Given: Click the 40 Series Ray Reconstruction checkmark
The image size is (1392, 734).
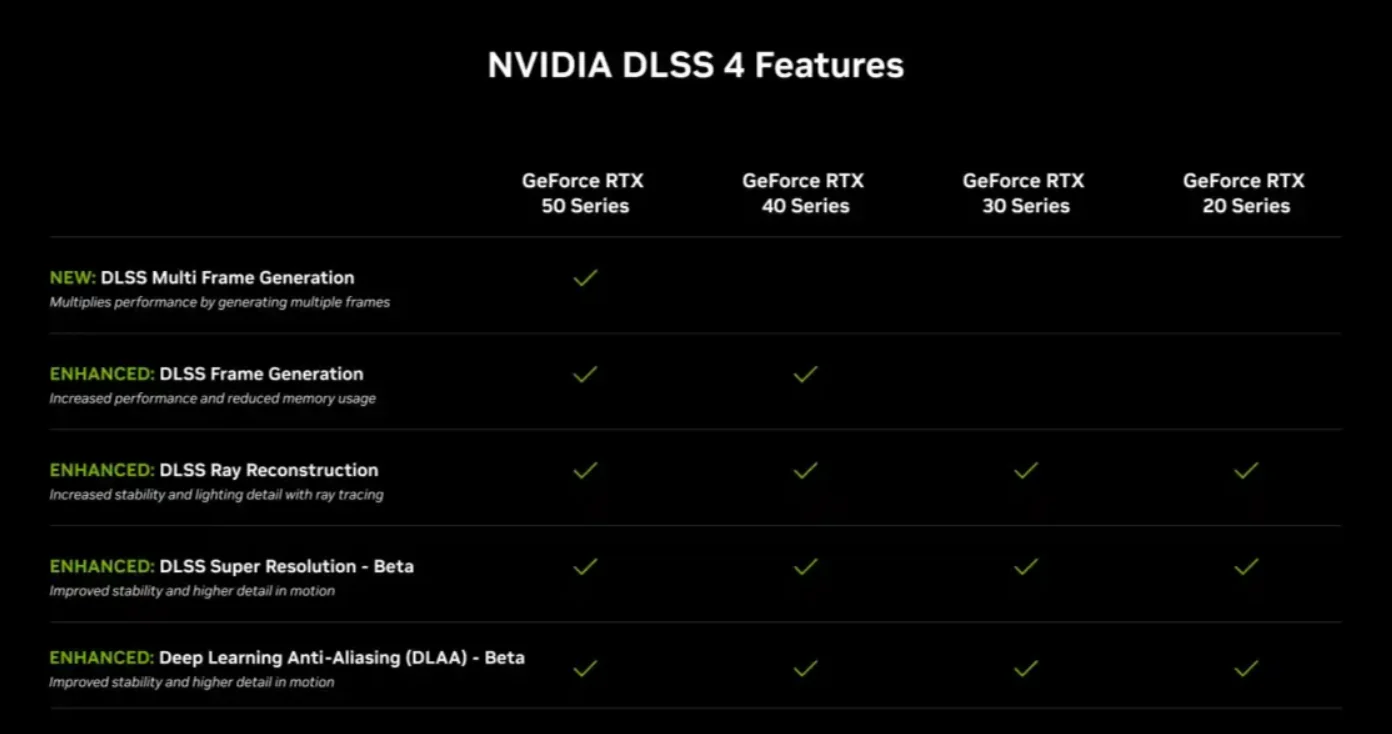Looking at the screenshot, I should pyautogui.click(x=805, y=470).
